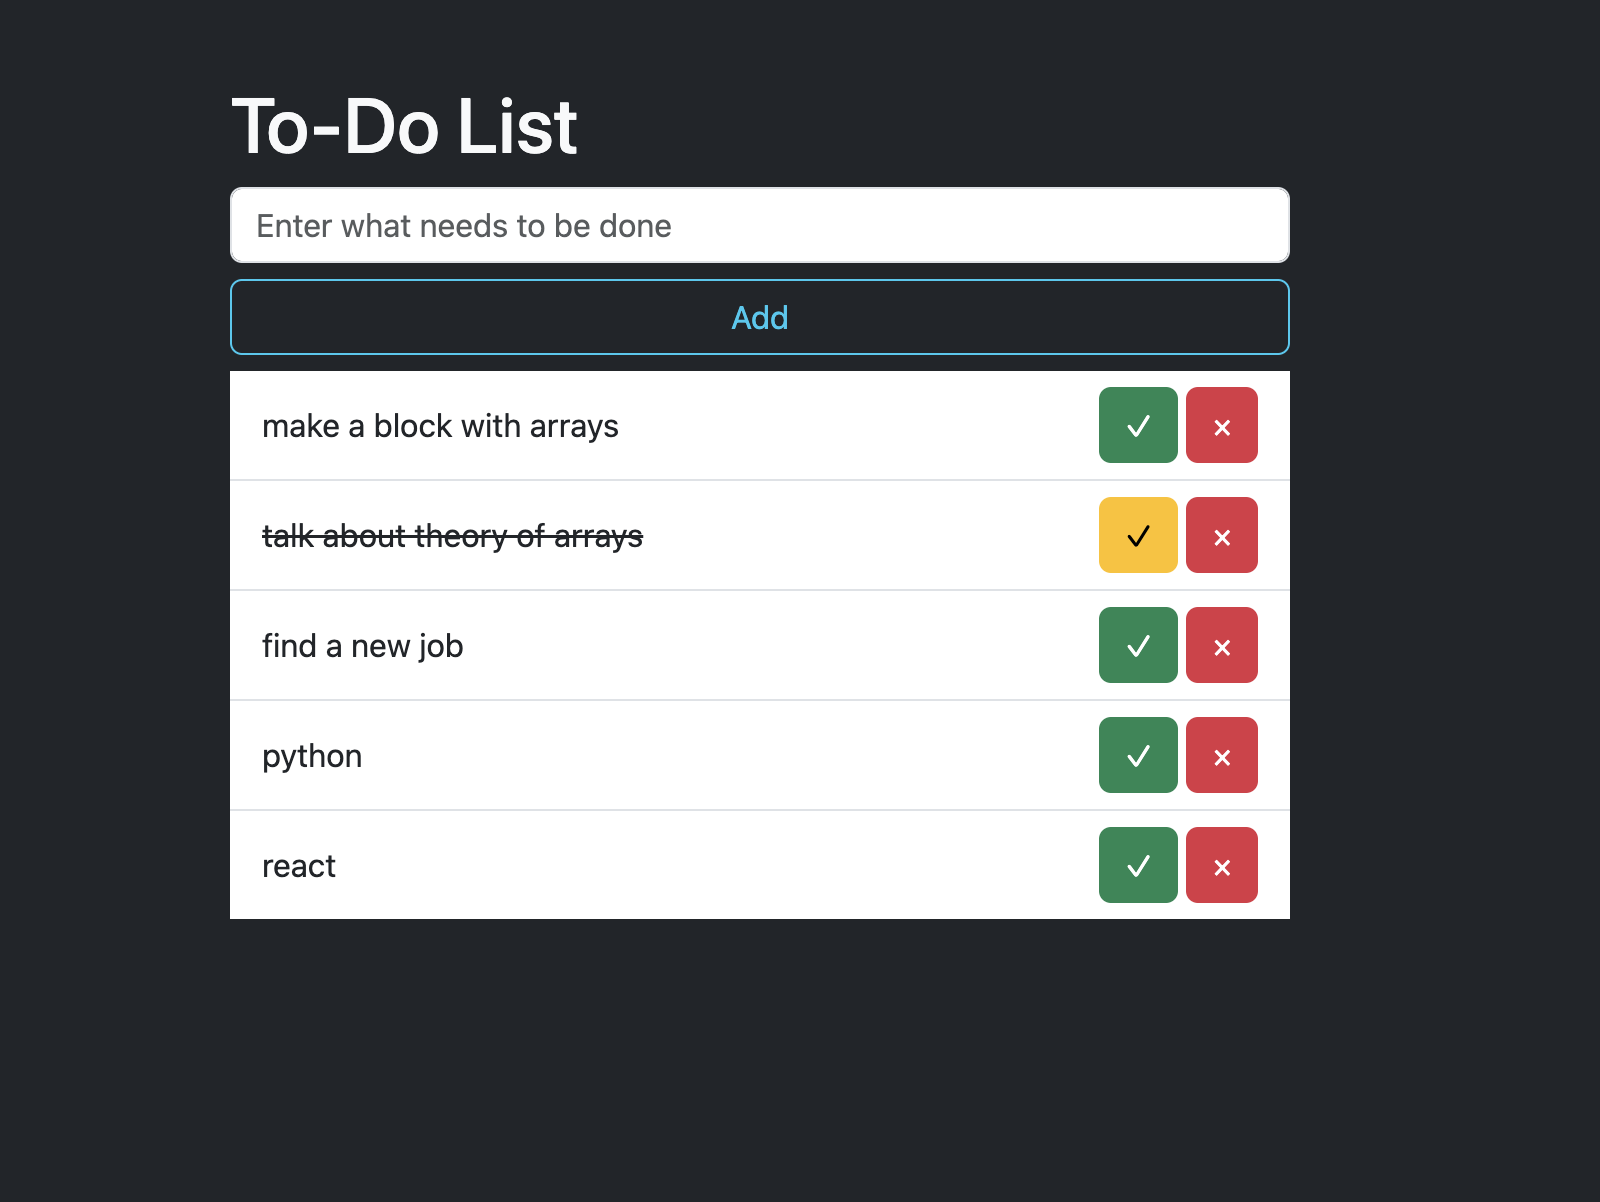Focus the 'Enter what needs to be done' field
The width and height of the screenshot is (1600, 1202).
tap(759, 225)
